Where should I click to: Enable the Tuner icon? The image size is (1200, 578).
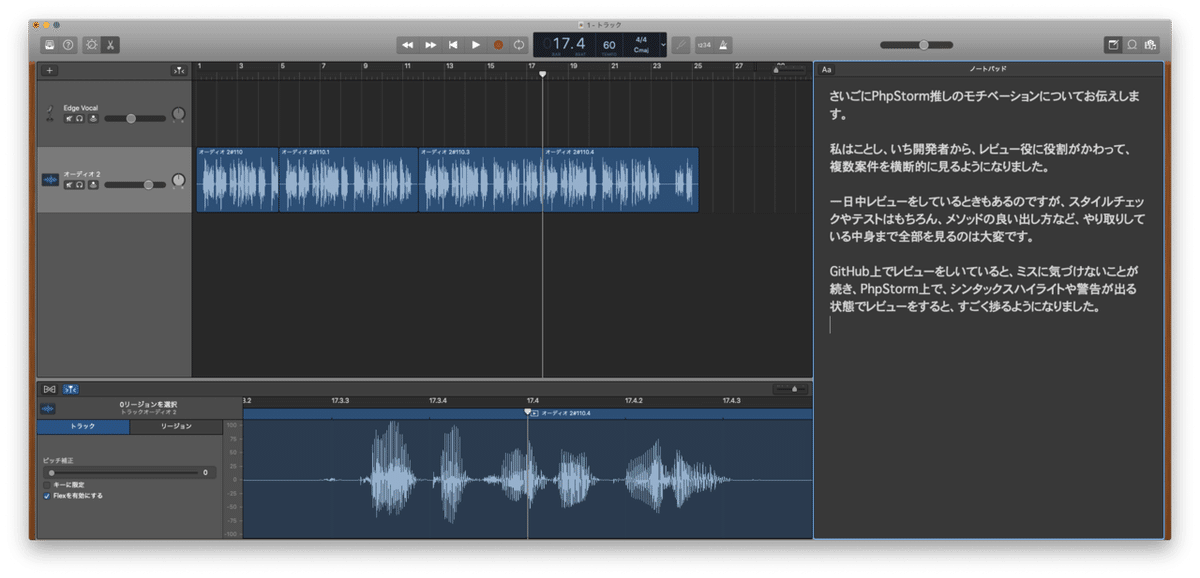point(681,45)
